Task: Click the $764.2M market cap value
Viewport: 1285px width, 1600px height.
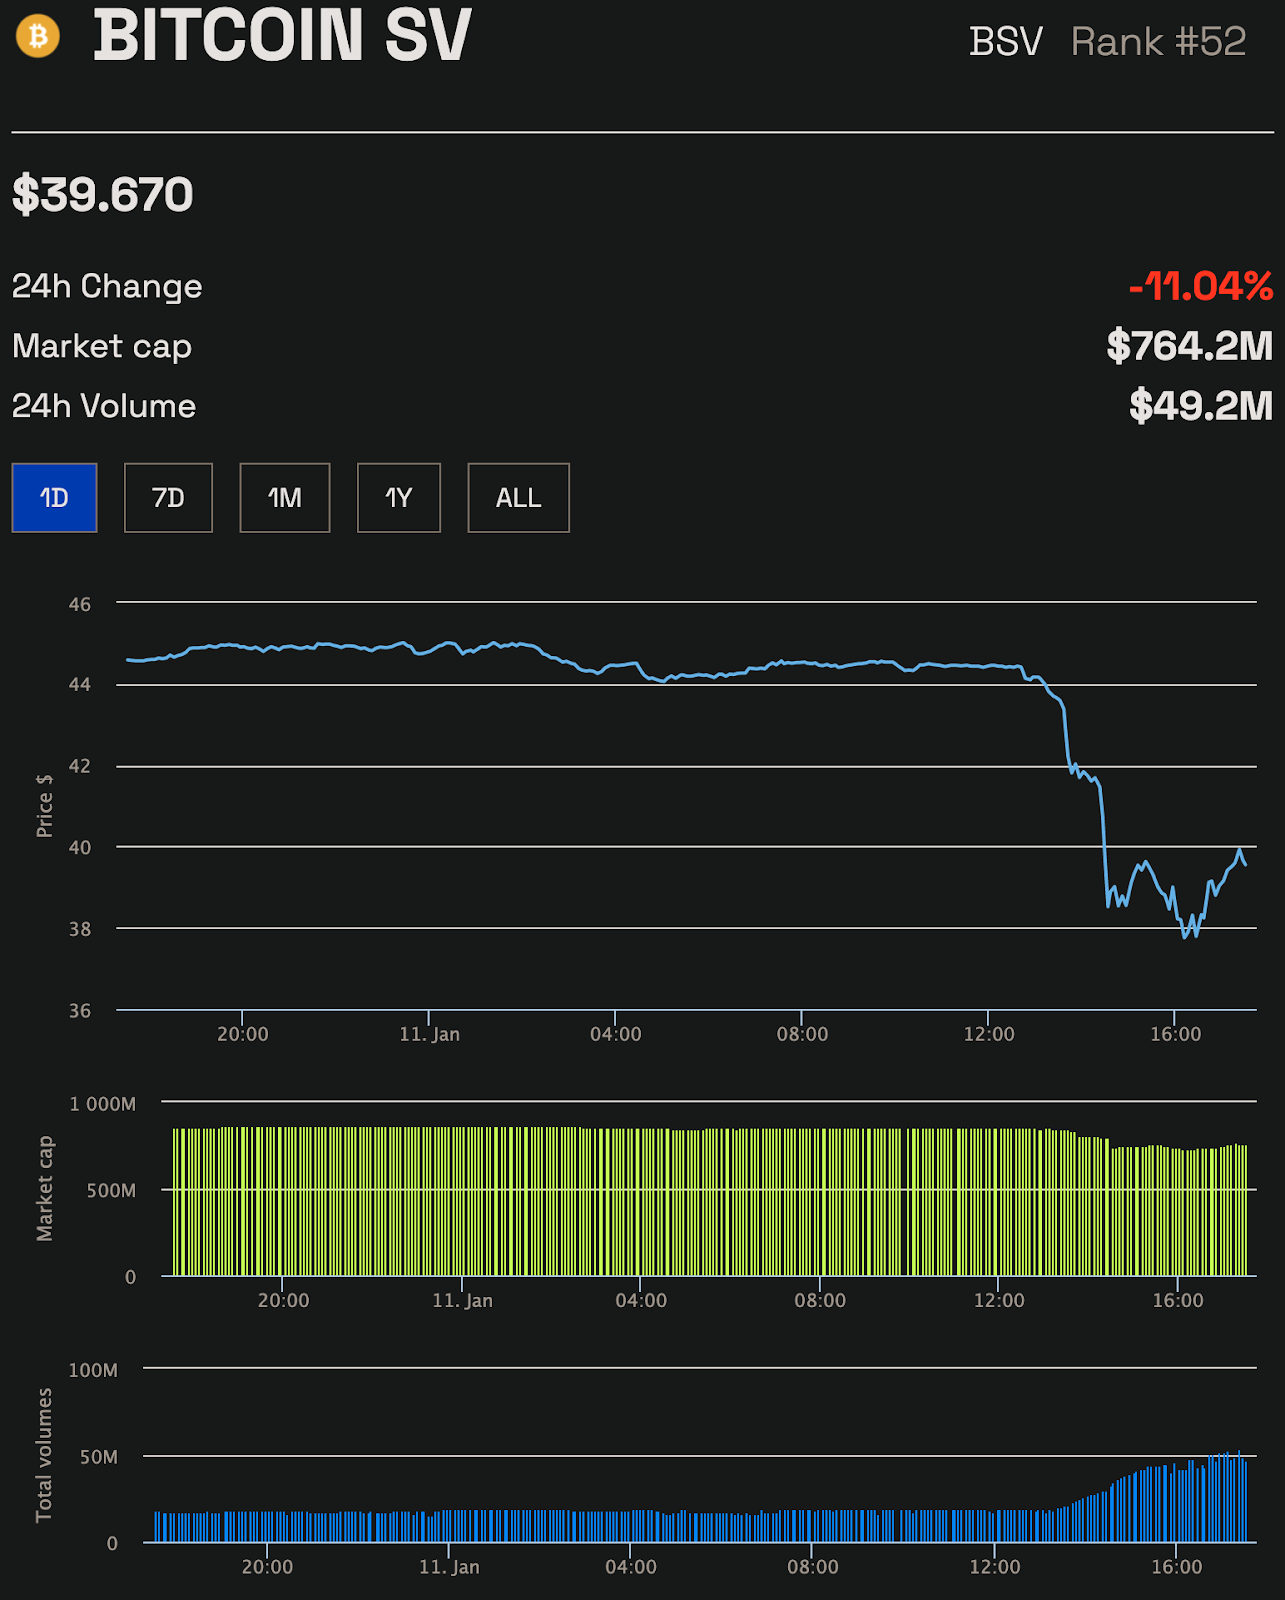Action: [1189, 346]
